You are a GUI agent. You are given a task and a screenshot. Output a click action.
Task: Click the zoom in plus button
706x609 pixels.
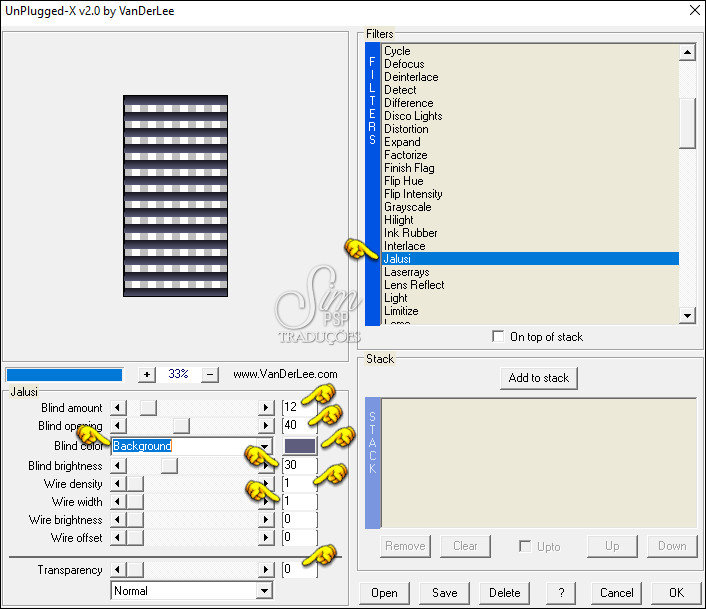pos(147,374)
